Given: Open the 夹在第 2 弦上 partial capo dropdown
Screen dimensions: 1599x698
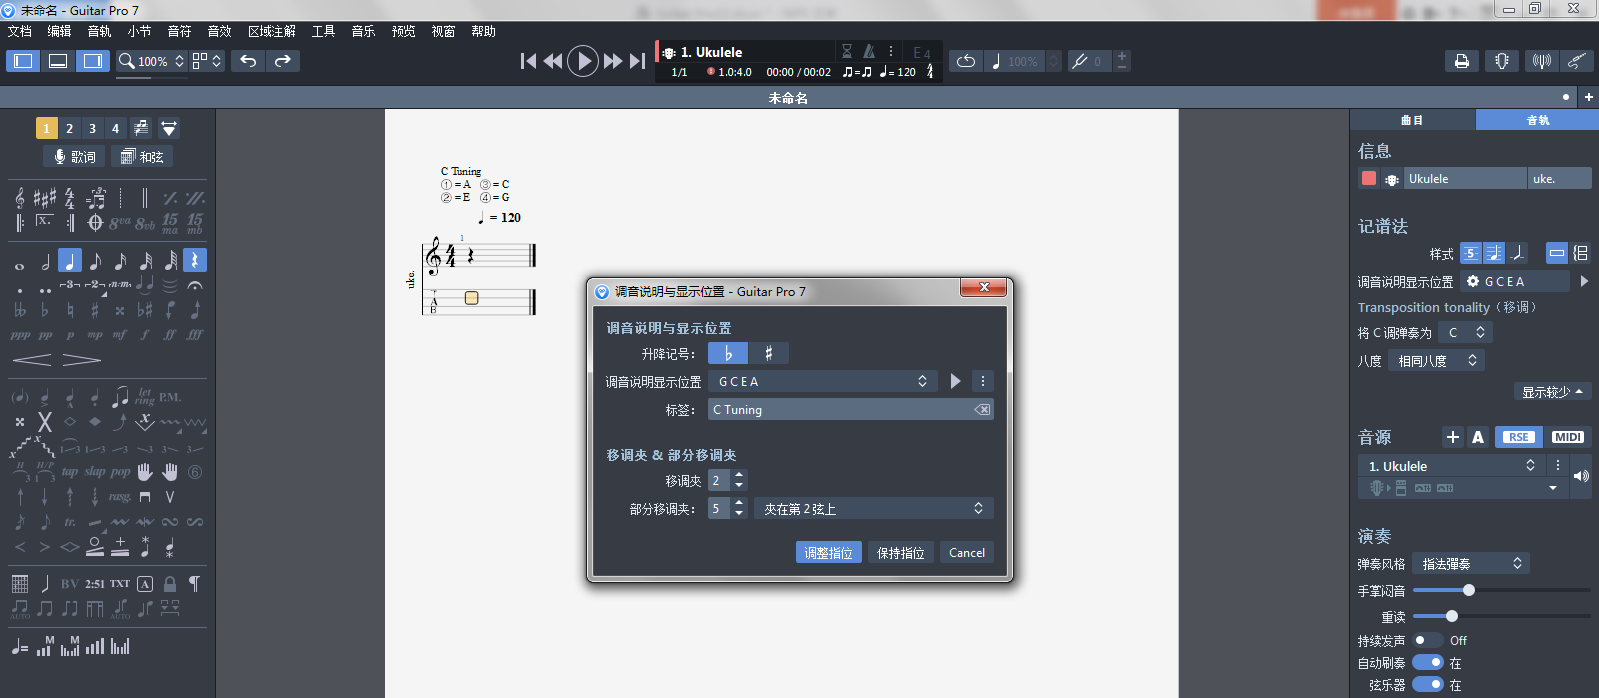Looking at the screenshot, I should (872, 509).
